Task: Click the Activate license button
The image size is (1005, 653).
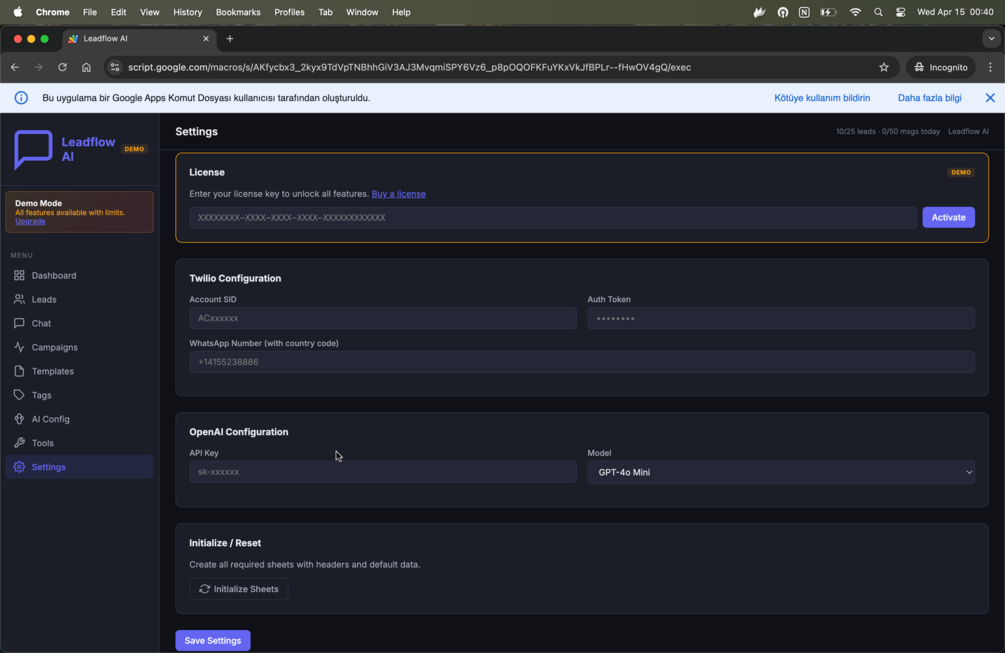Action: click(x=948, y=217)
